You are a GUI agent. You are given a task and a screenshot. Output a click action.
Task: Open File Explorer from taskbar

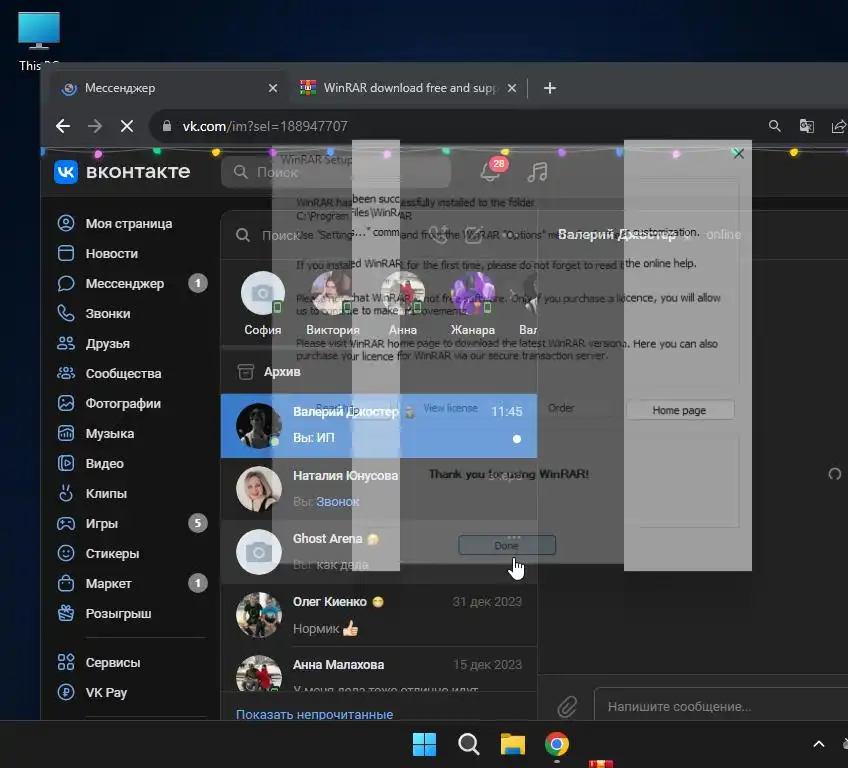tap(513, 744)
